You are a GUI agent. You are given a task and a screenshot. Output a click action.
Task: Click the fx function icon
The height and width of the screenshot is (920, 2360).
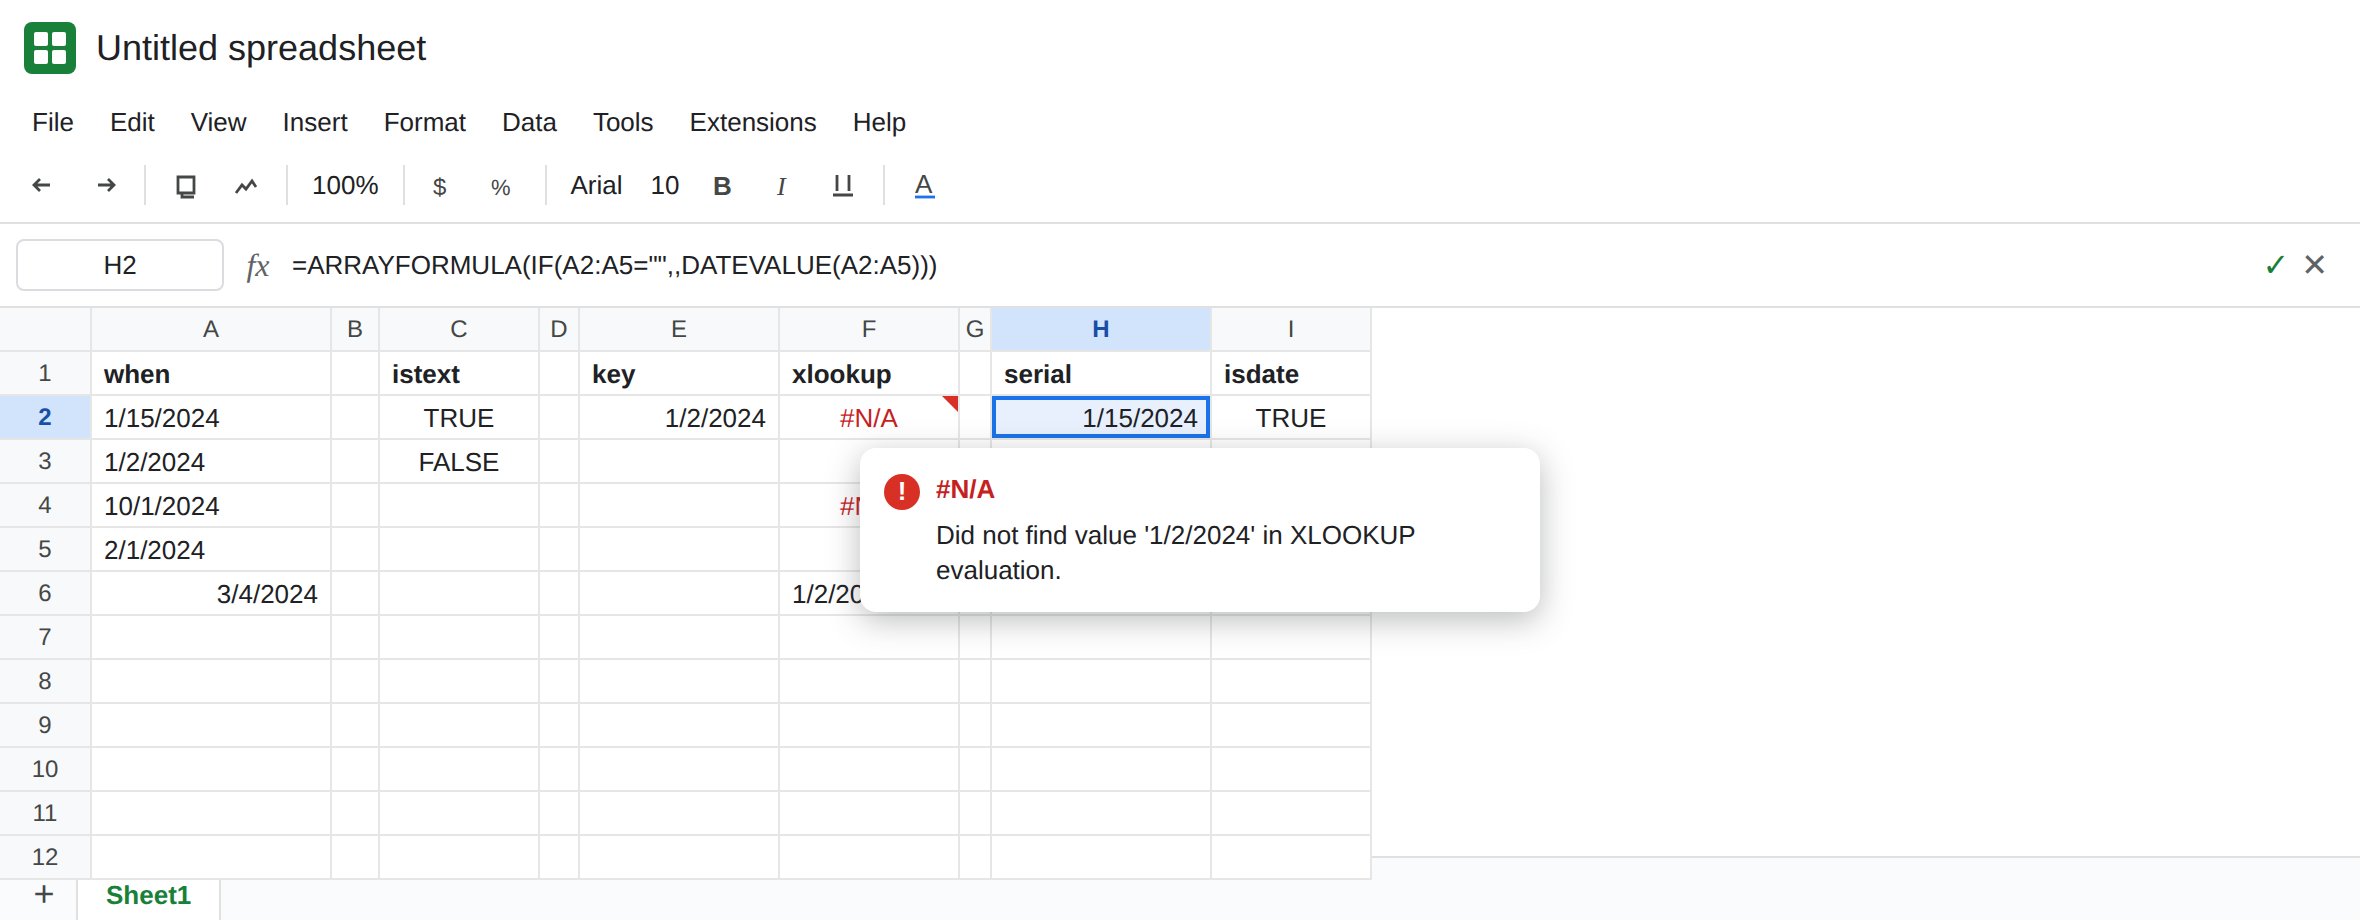click(258, 266)
